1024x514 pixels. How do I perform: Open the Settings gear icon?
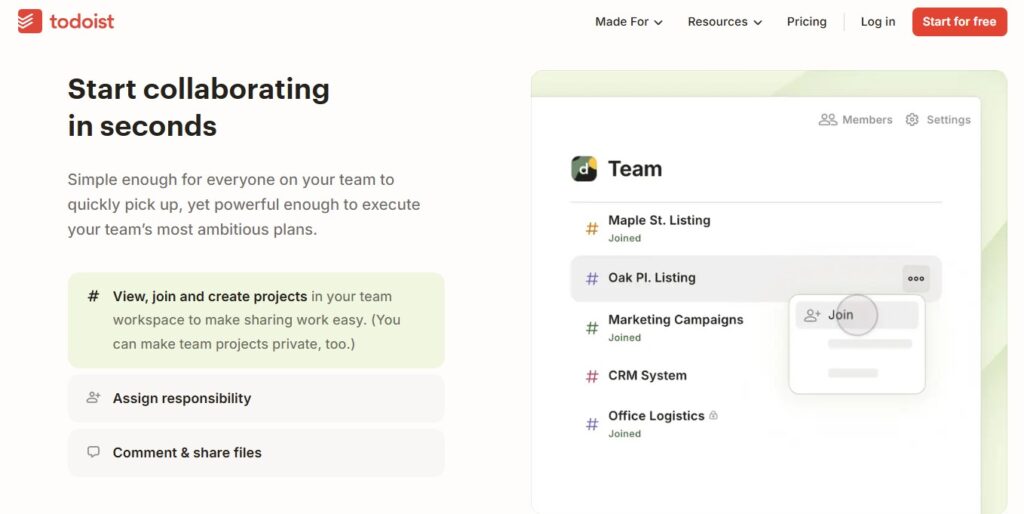coord(912,120)
